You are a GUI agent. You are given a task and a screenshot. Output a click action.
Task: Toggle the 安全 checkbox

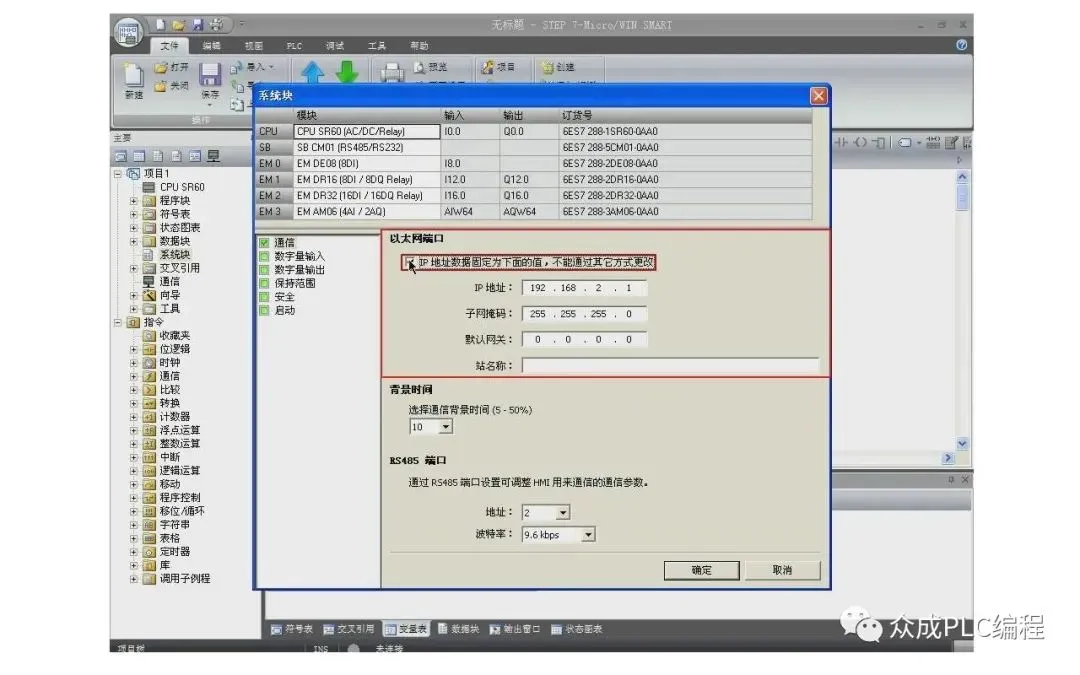coord(264,297)
